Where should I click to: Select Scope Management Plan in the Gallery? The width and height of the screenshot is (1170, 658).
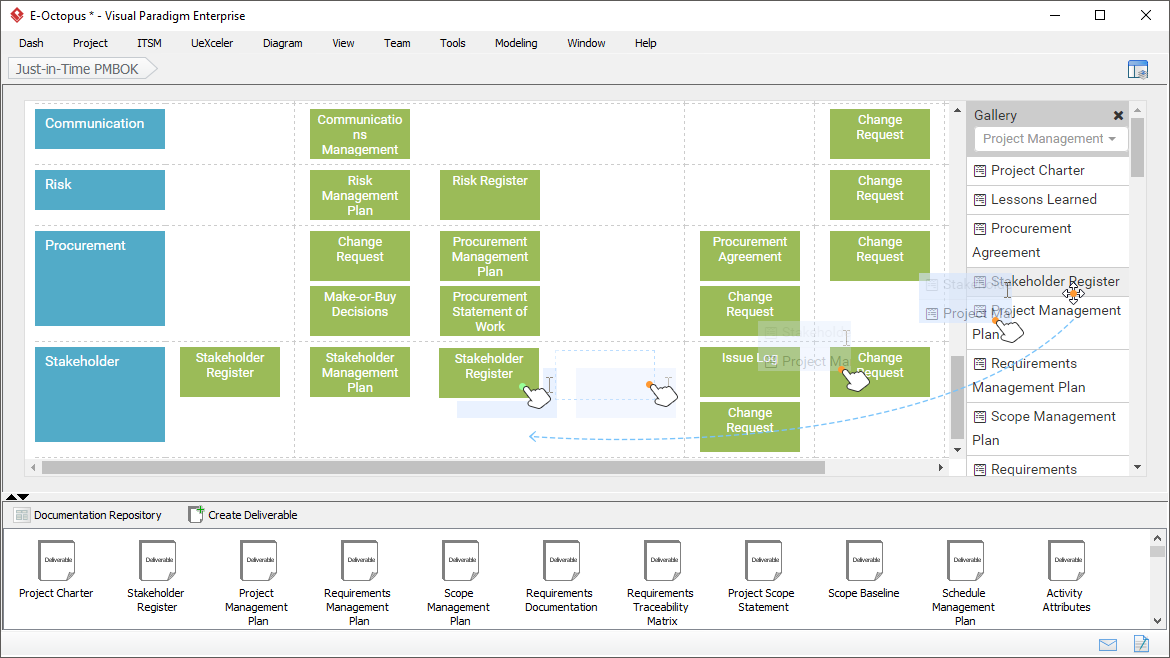1045,428
